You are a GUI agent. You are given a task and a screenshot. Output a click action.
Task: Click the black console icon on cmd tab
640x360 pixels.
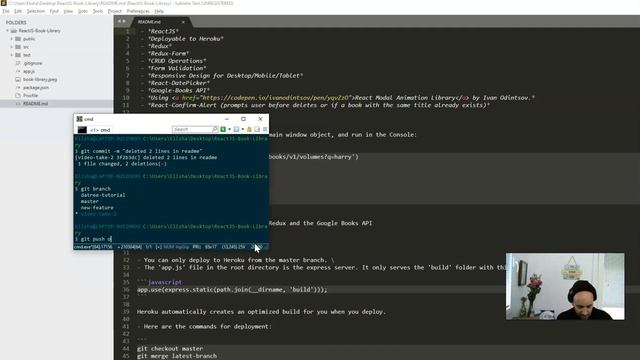click(82, 130)
